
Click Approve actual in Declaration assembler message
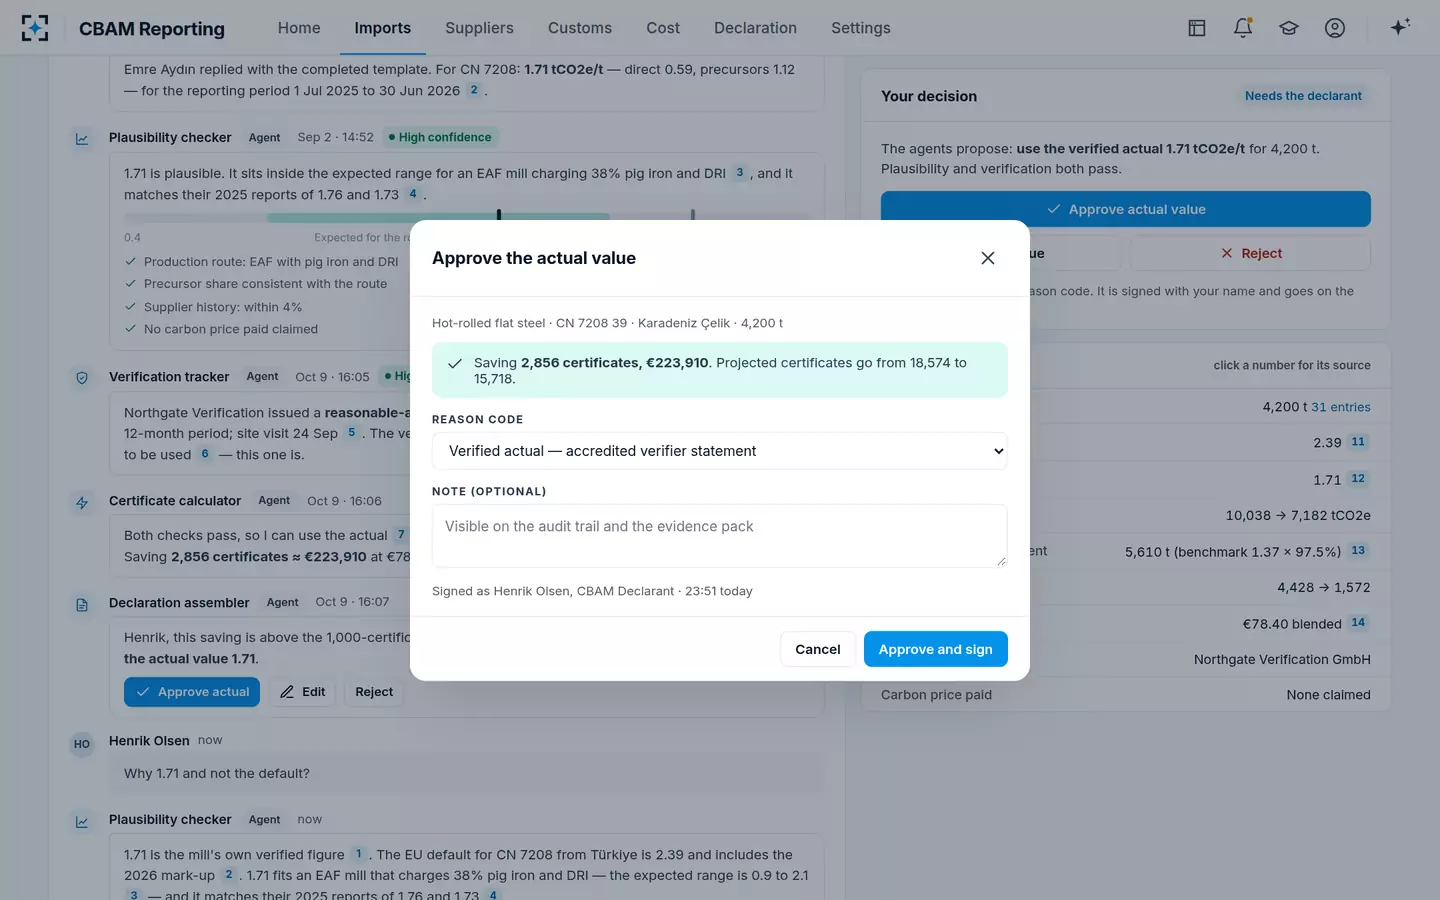click(192, 692)
